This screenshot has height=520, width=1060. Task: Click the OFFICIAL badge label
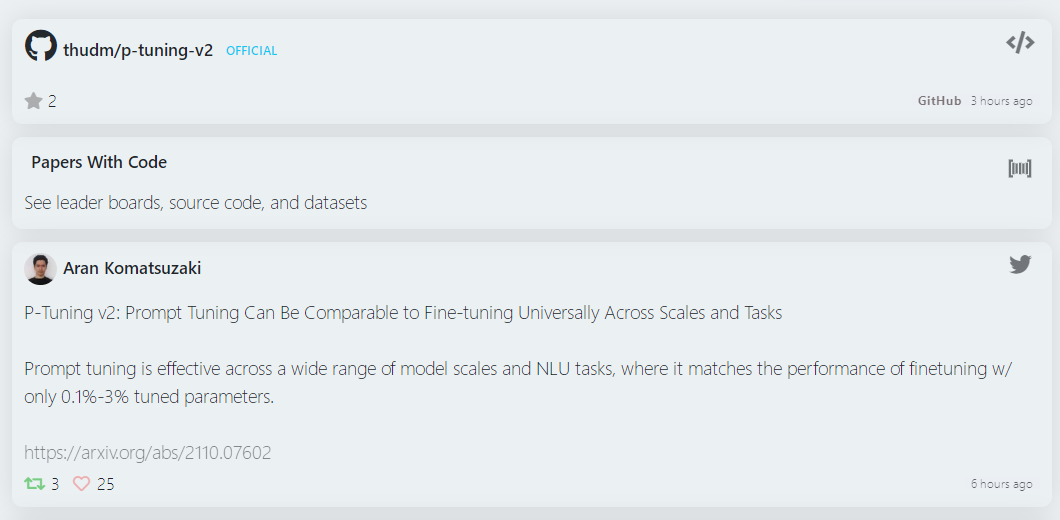pos(252,51)
